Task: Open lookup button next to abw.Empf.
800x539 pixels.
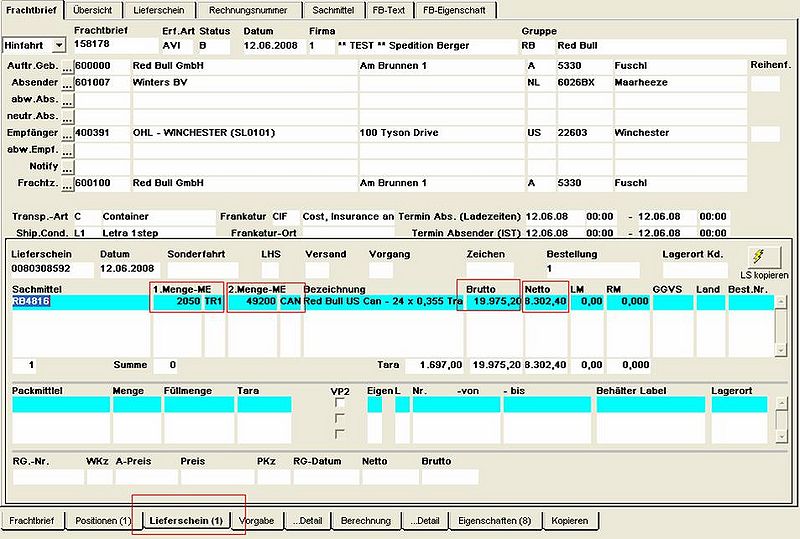Action: coord(67,151)
